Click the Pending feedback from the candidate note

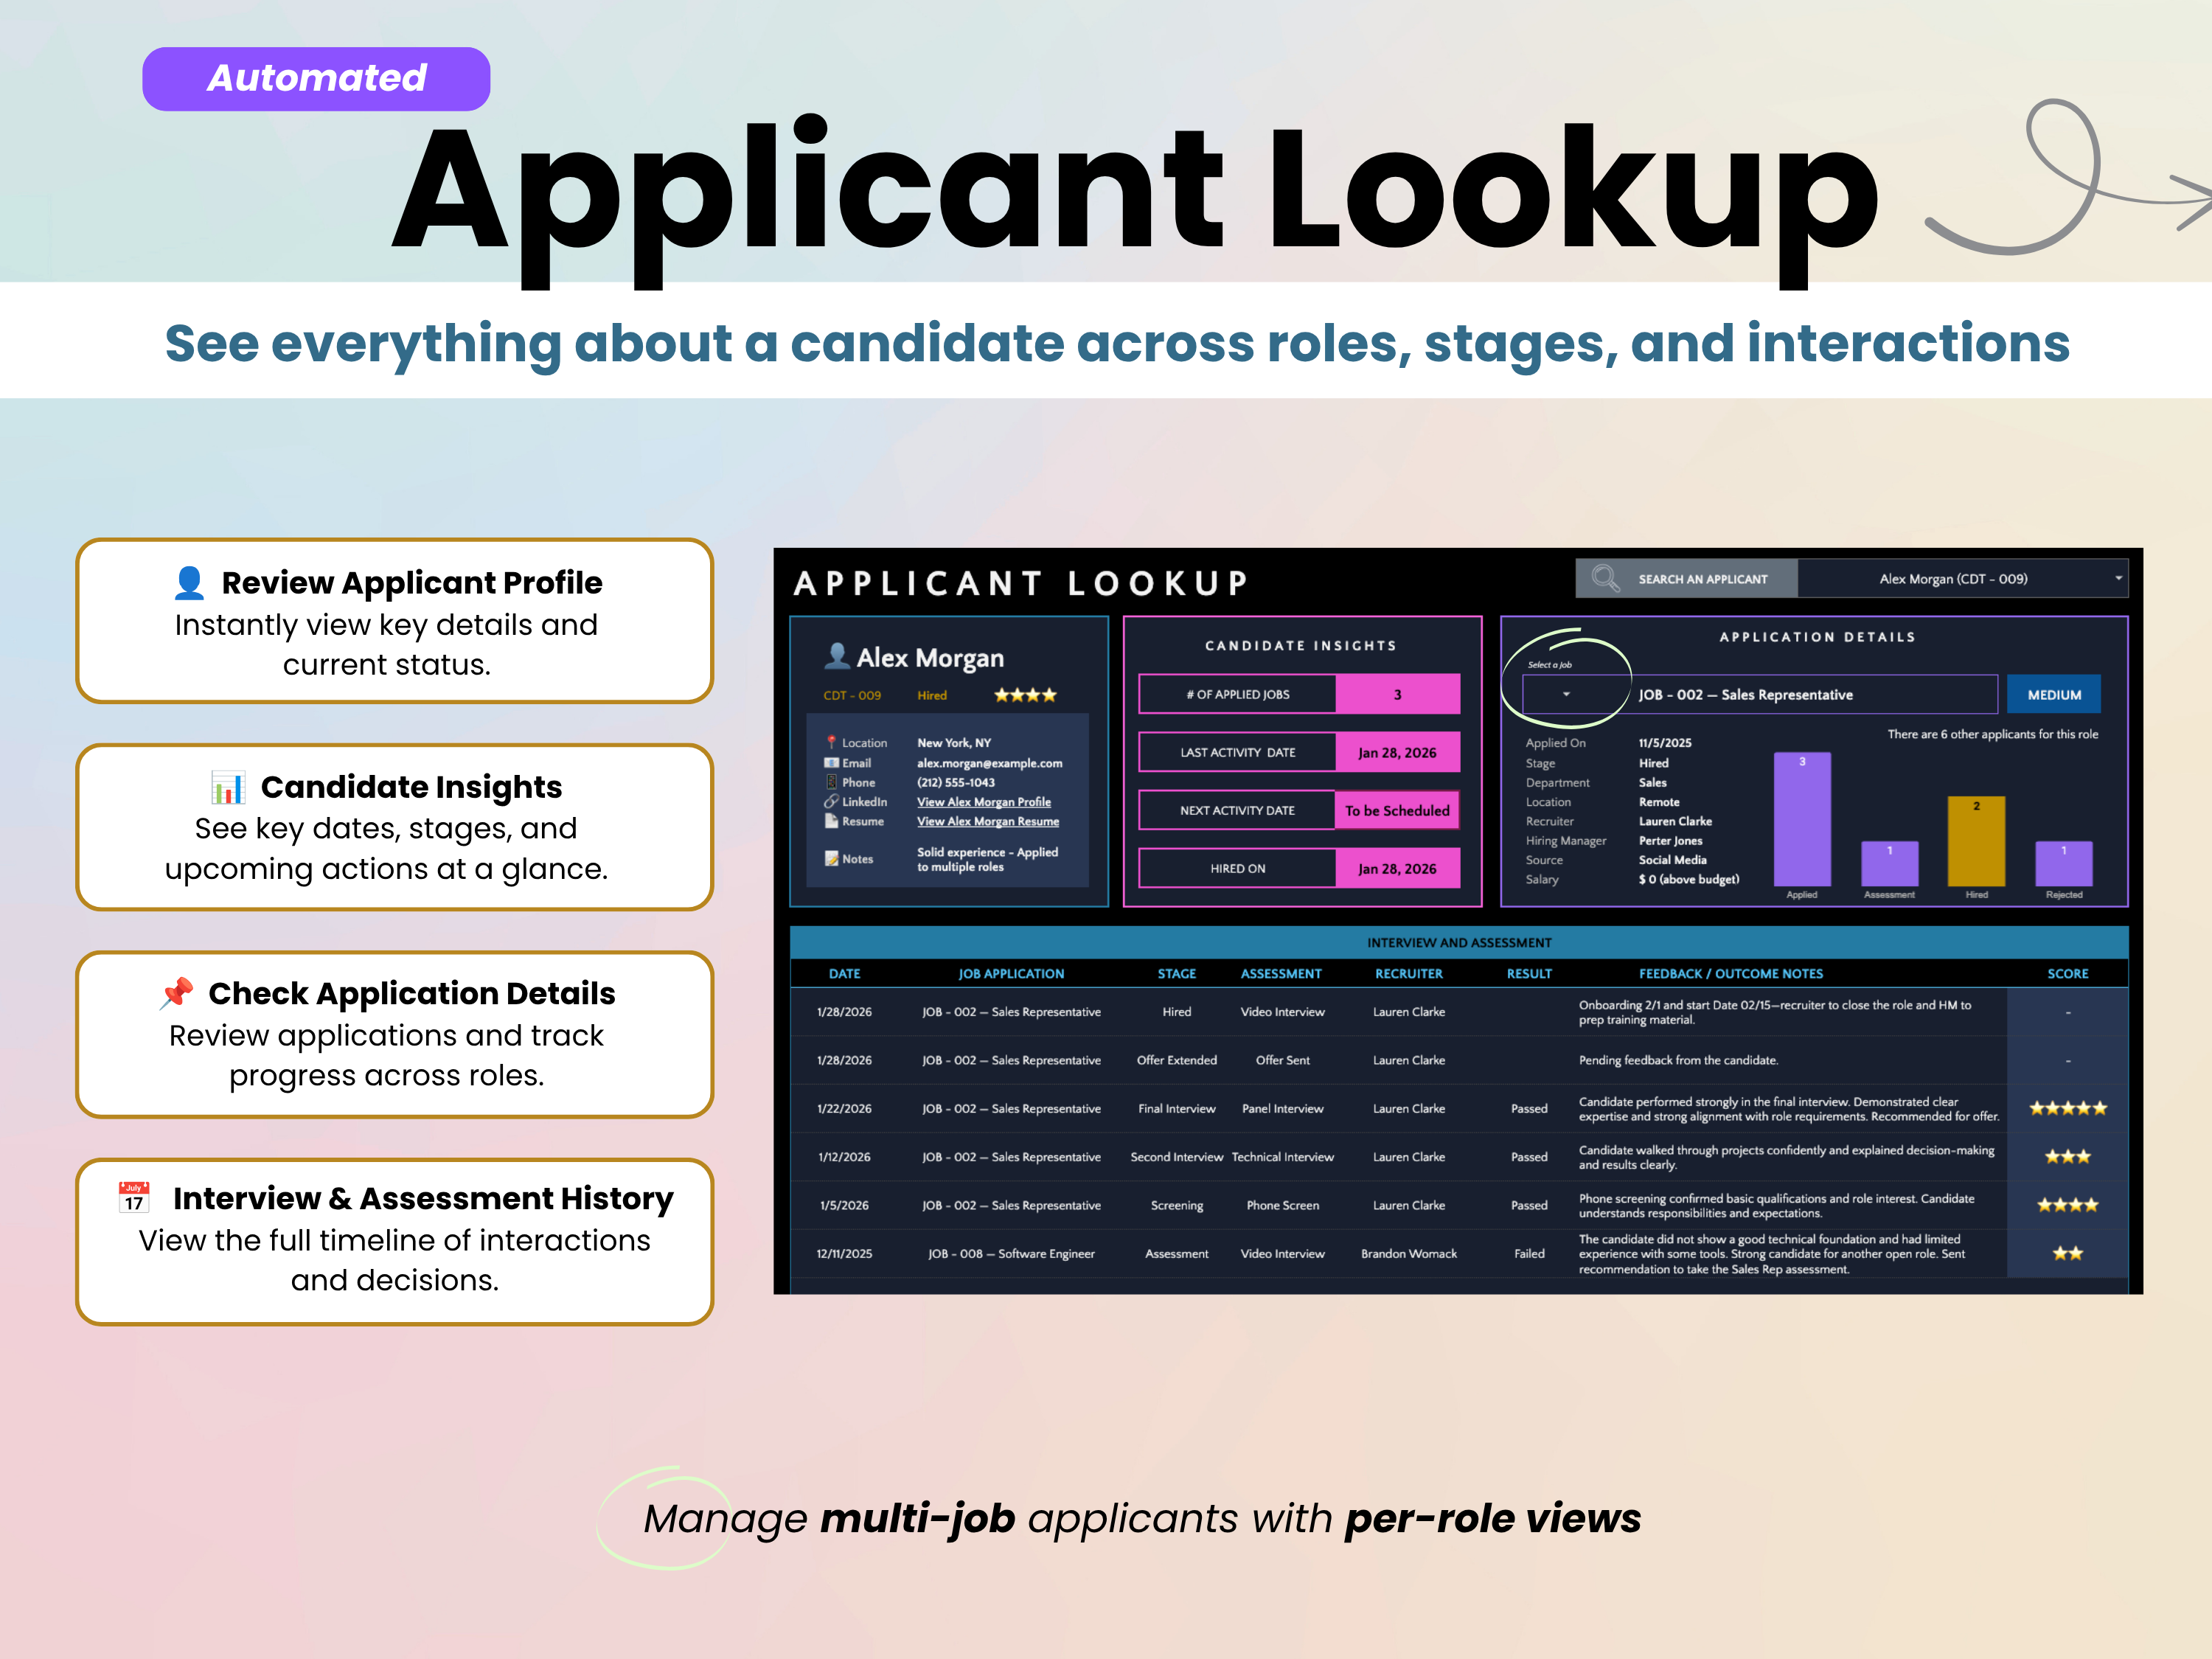click(1678, 1060)
